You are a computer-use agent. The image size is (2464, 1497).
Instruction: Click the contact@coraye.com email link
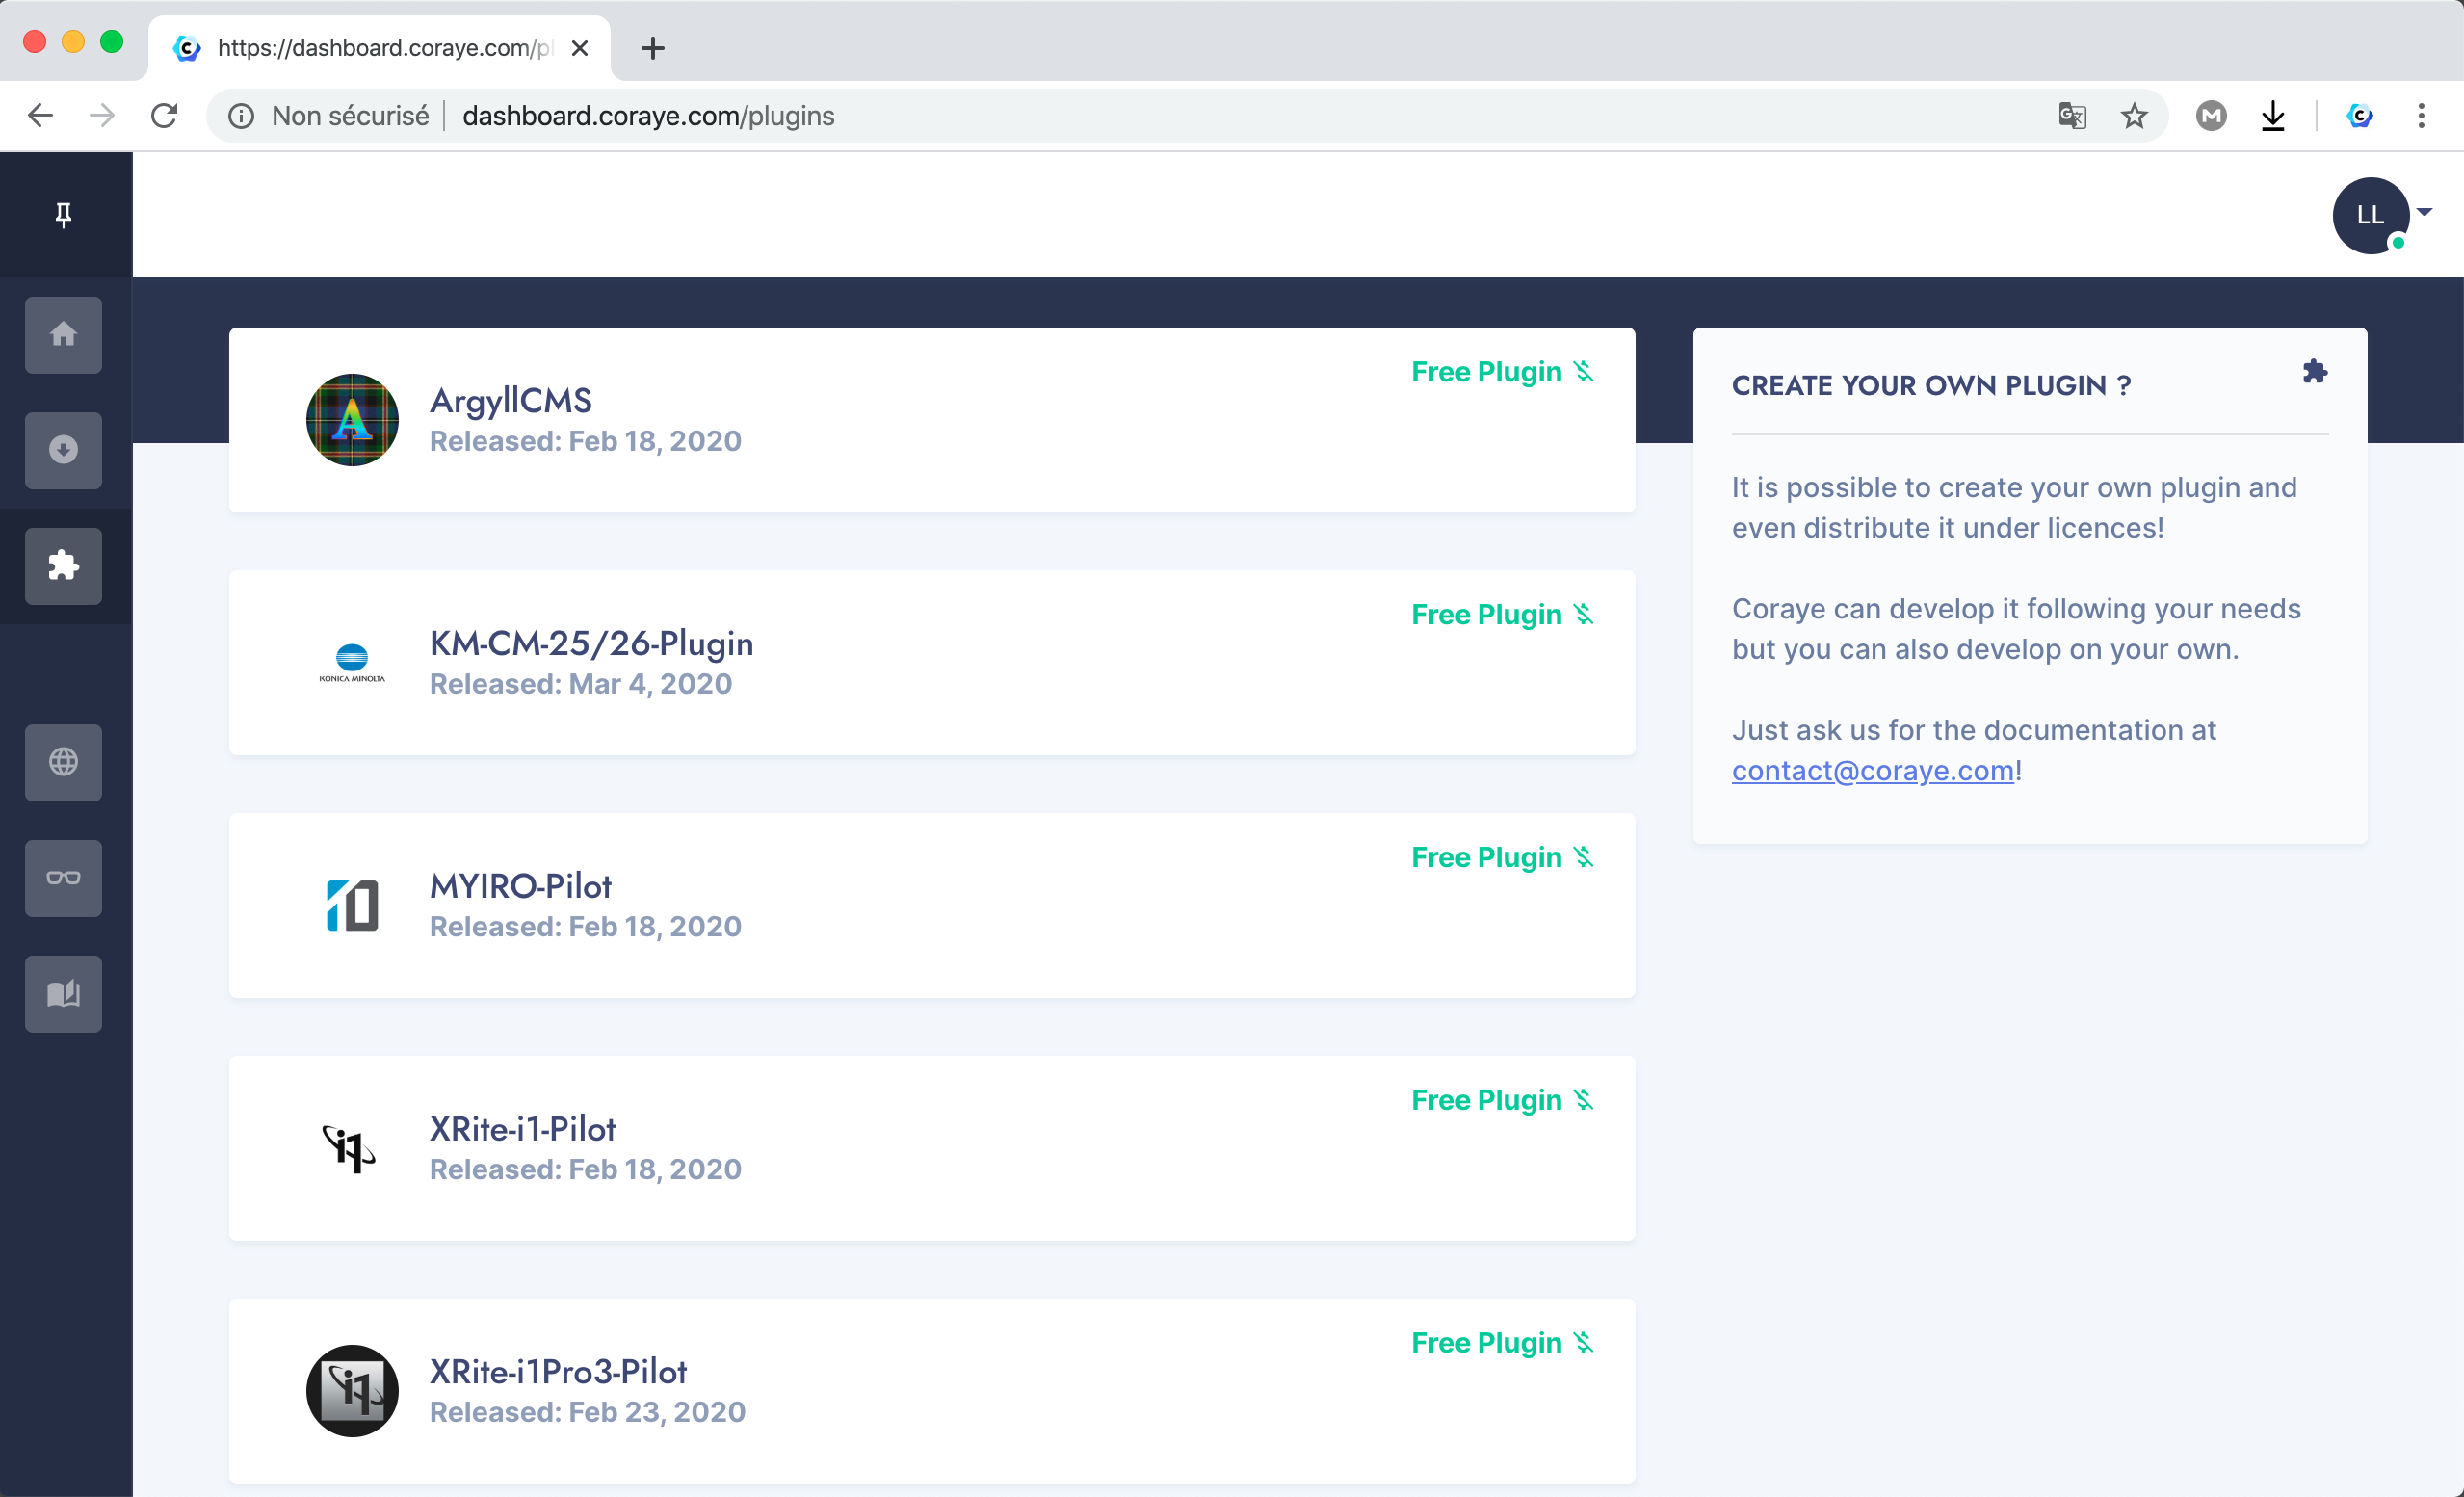[x=1873, y=770]
